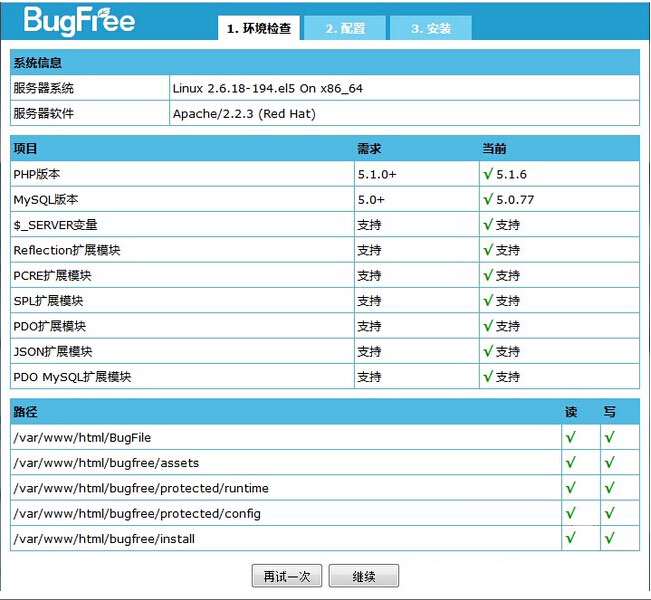Click the write check for /var/www/html/BugFile
This screenshot has height=600, width=651.
tap(609, 437)
